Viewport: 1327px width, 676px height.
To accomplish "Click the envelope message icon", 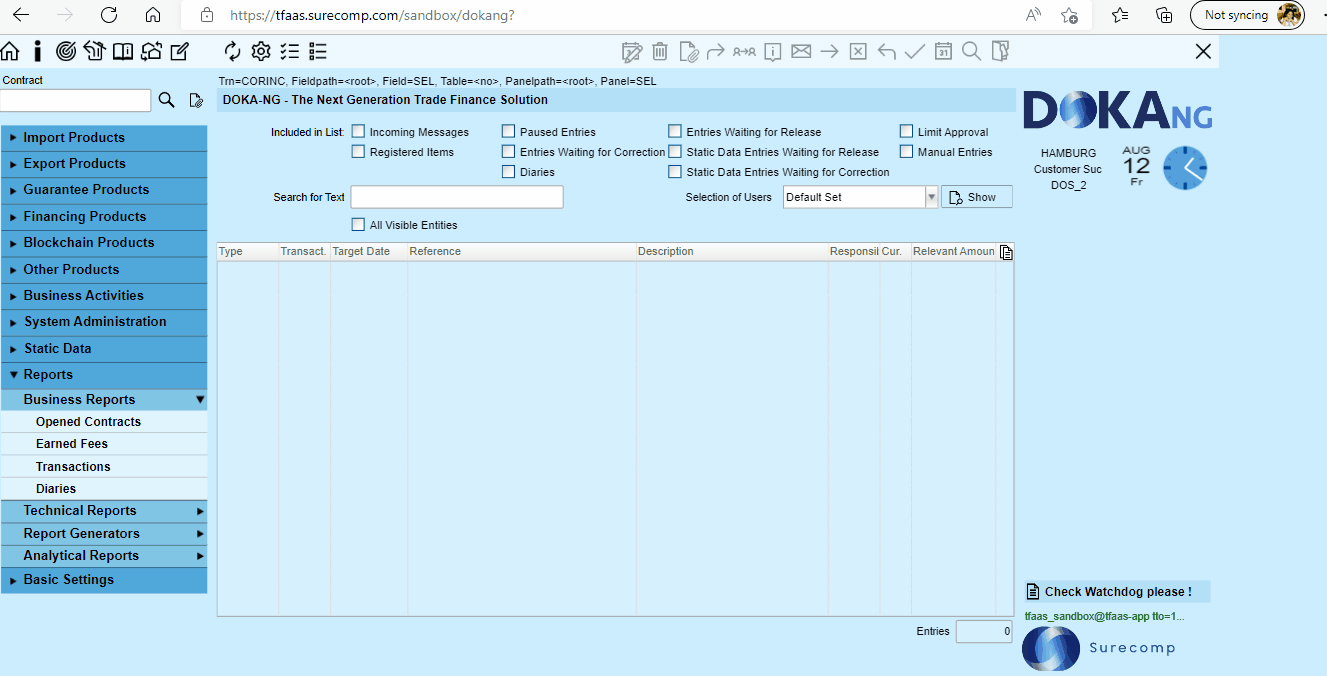I will [801, 51].
